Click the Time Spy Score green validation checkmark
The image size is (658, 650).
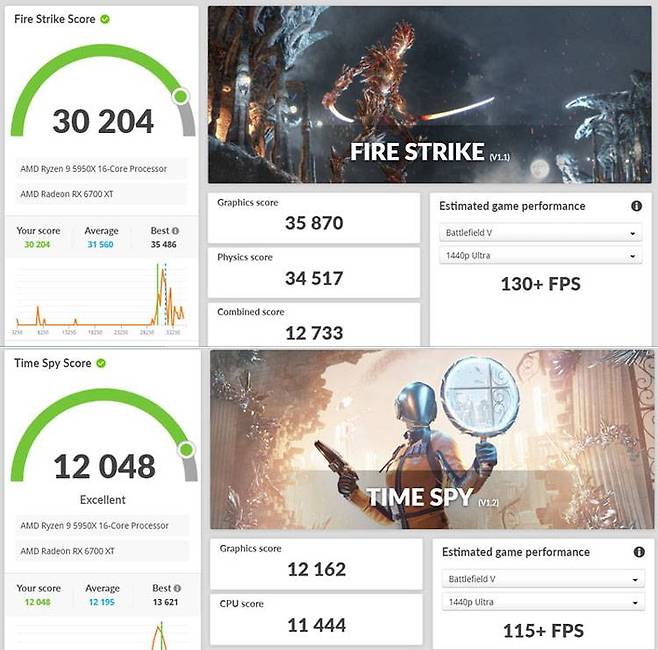[x=101, y=363]
